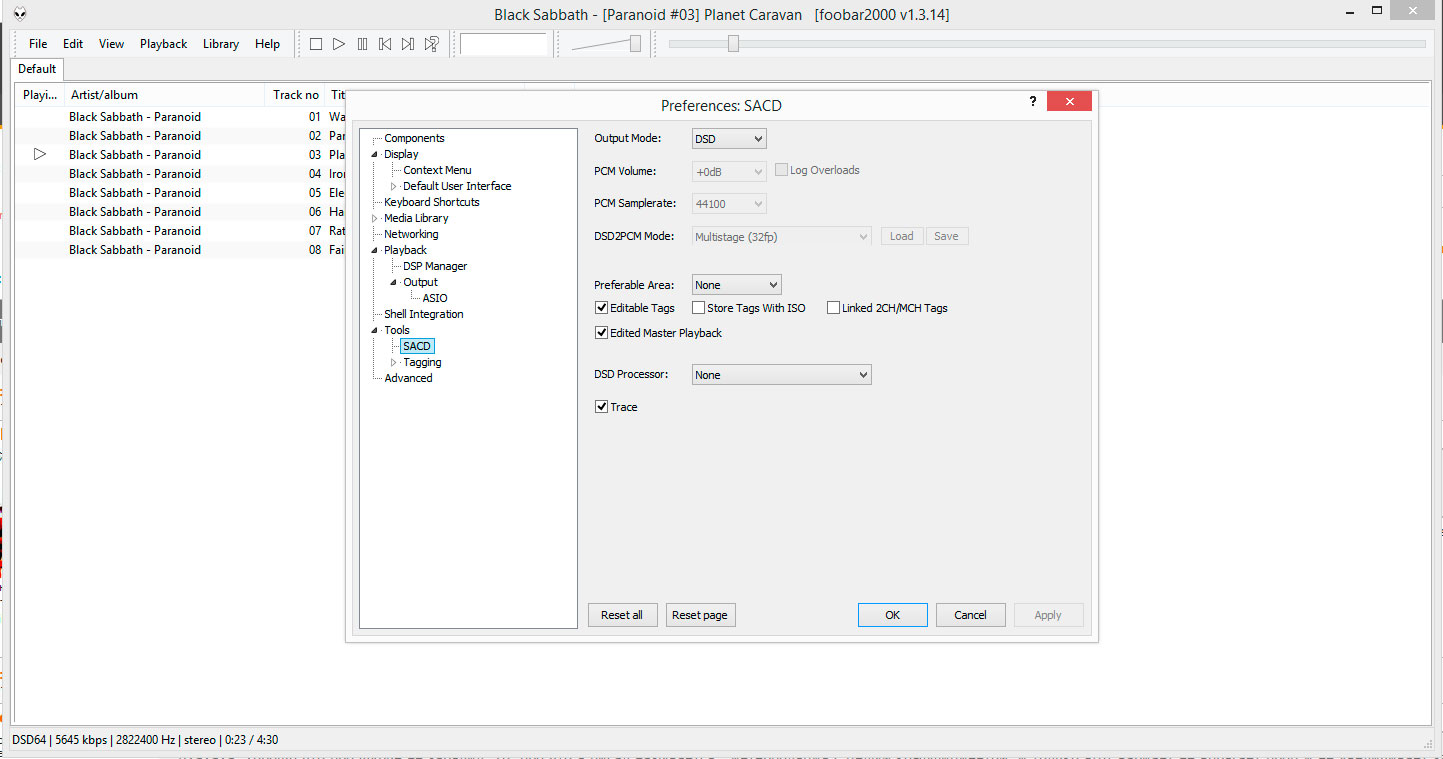Click the seekbar position handle

(x=733, y=43)
